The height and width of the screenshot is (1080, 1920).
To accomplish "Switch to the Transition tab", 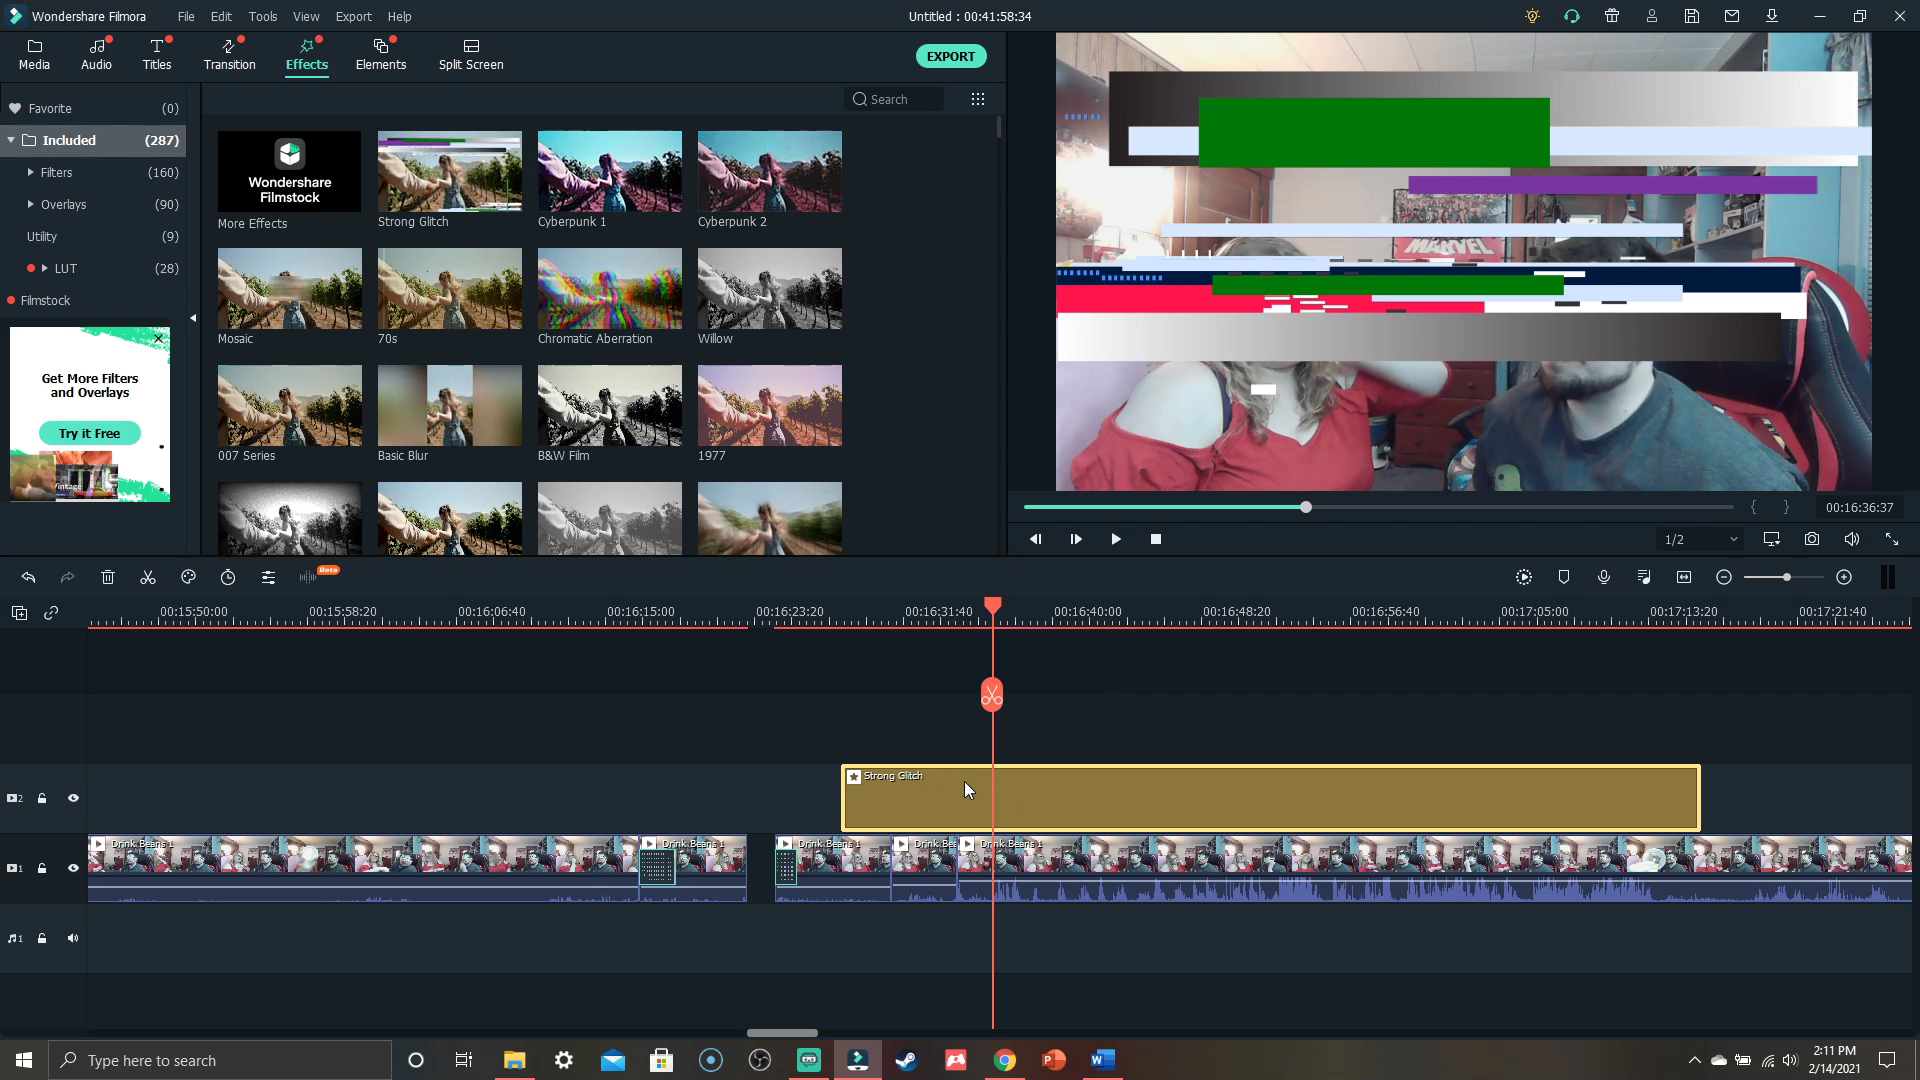I will (230, 54).
